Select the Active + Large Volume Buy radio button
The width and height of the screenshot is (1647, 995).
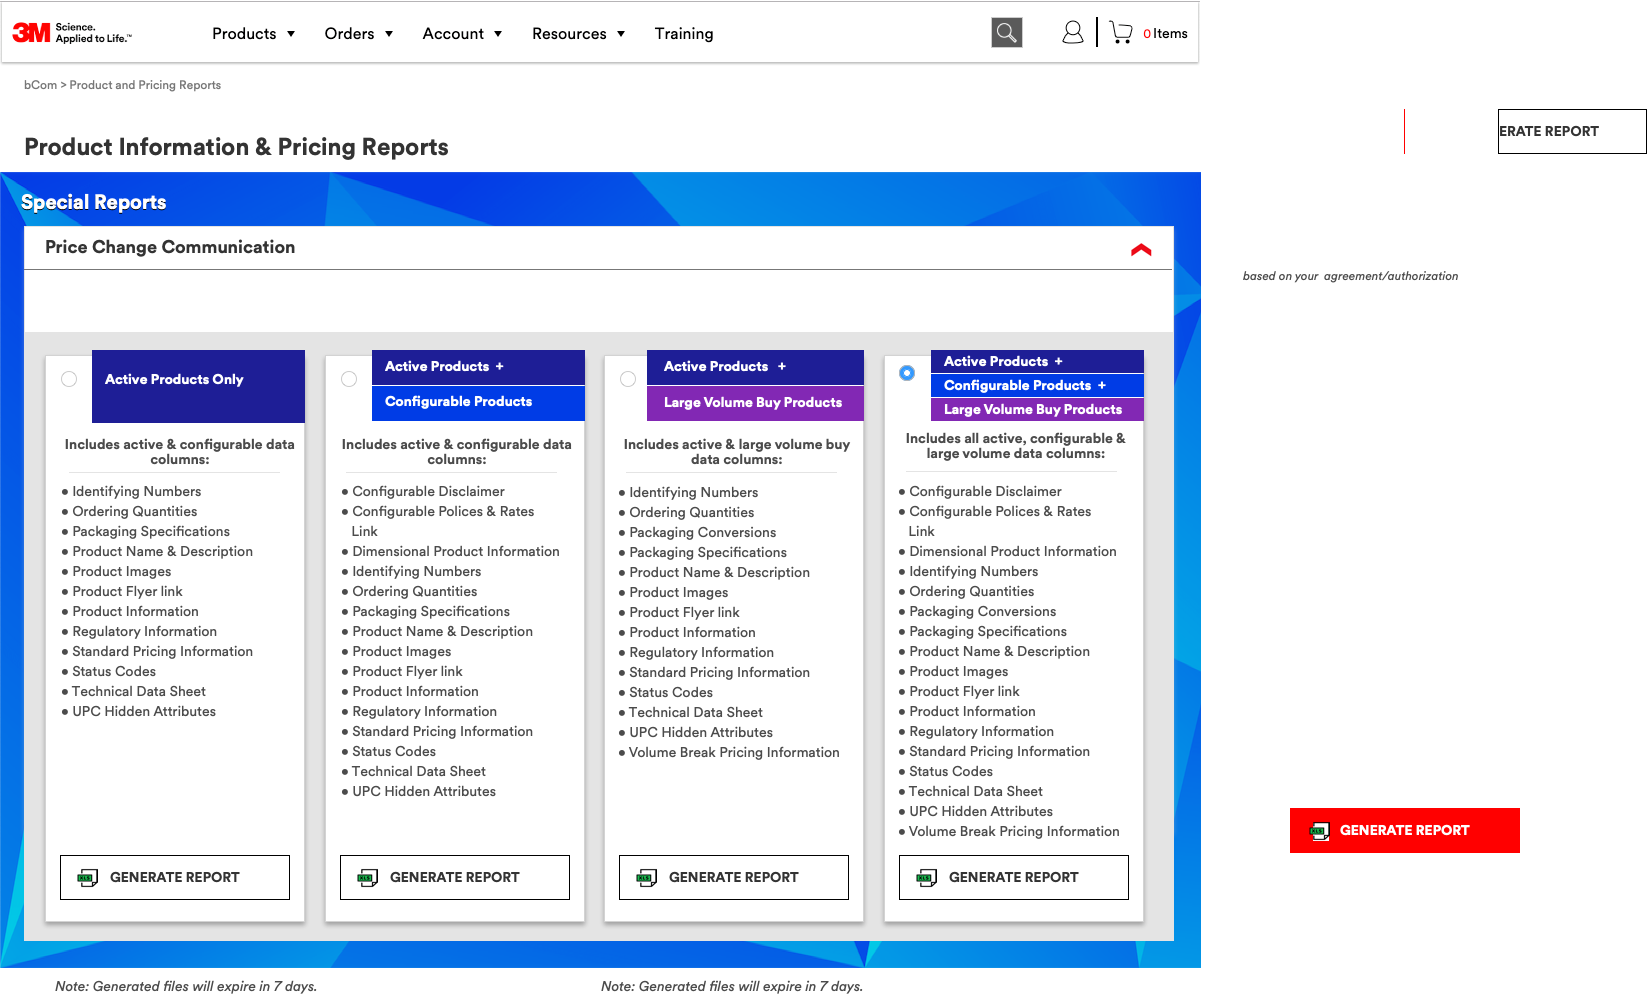pos(628,379)
